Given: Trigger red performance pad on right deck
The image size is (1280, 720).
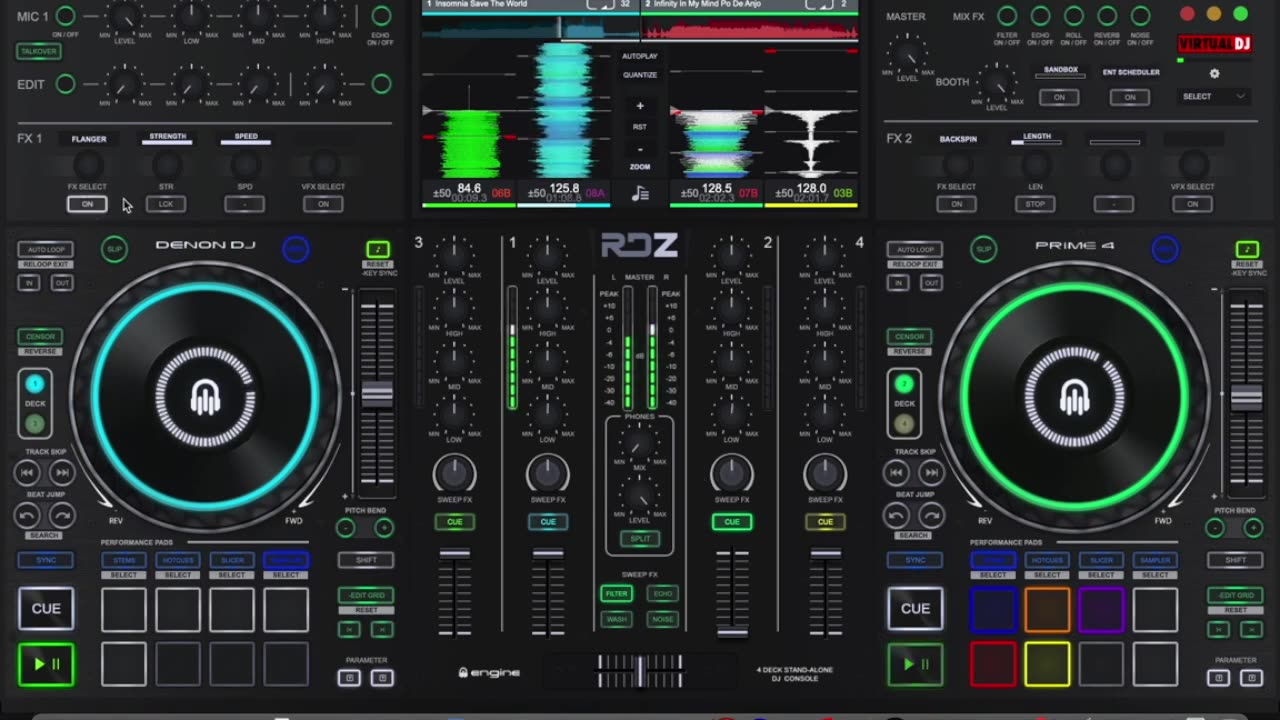Looking at the screenshot, I should (993, 665).
